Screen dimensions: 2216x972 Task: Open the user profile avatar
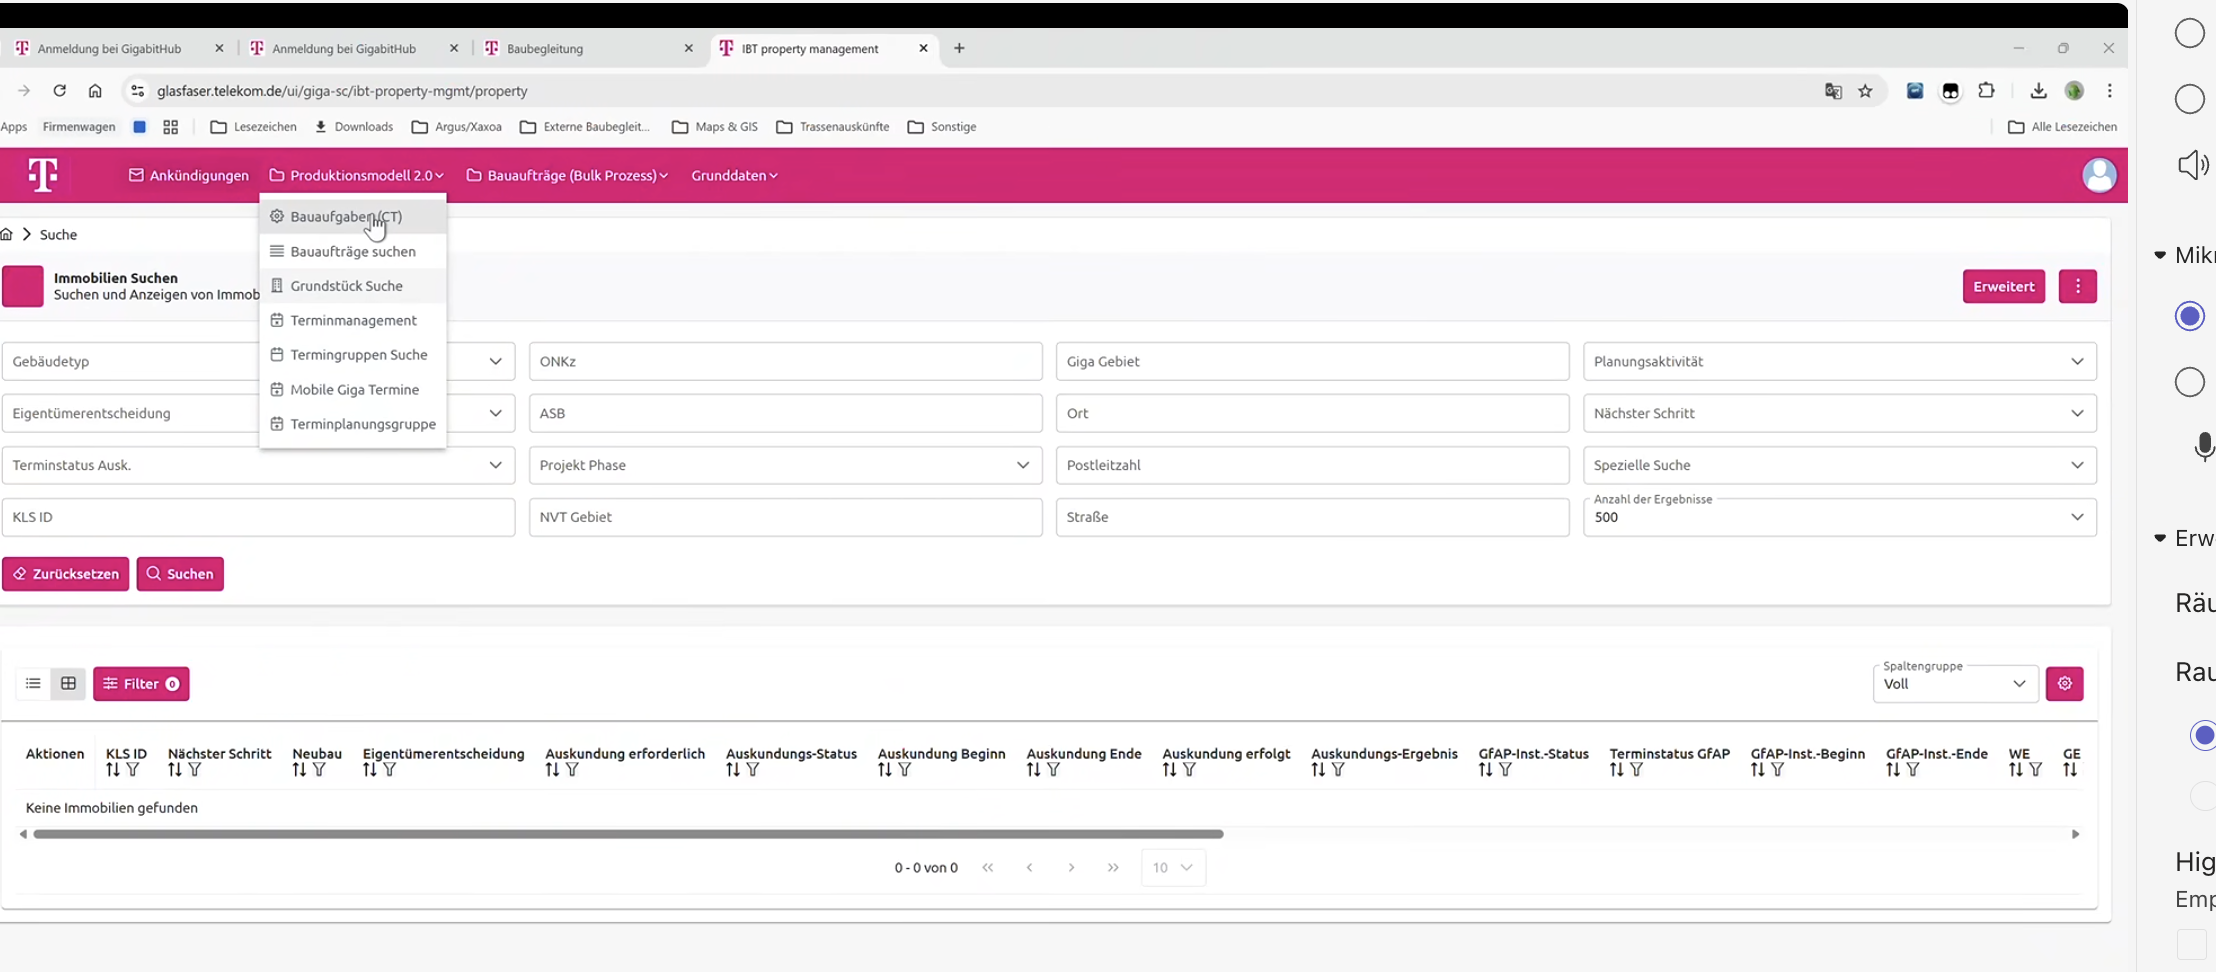coord(2098,175)
